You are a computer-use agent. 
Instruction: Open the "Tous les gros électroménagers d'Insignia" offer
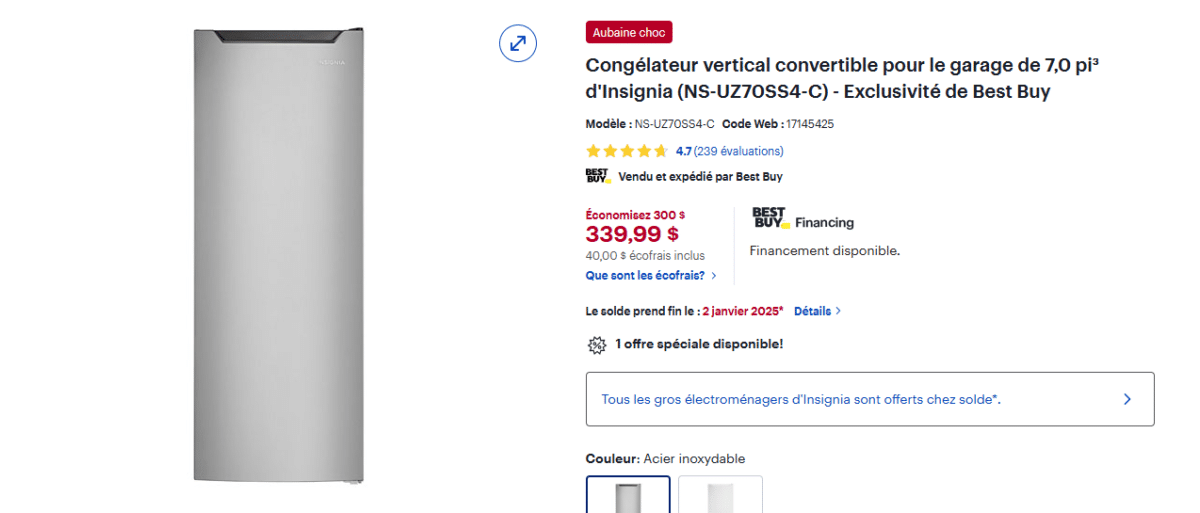[x=800, y=399]
